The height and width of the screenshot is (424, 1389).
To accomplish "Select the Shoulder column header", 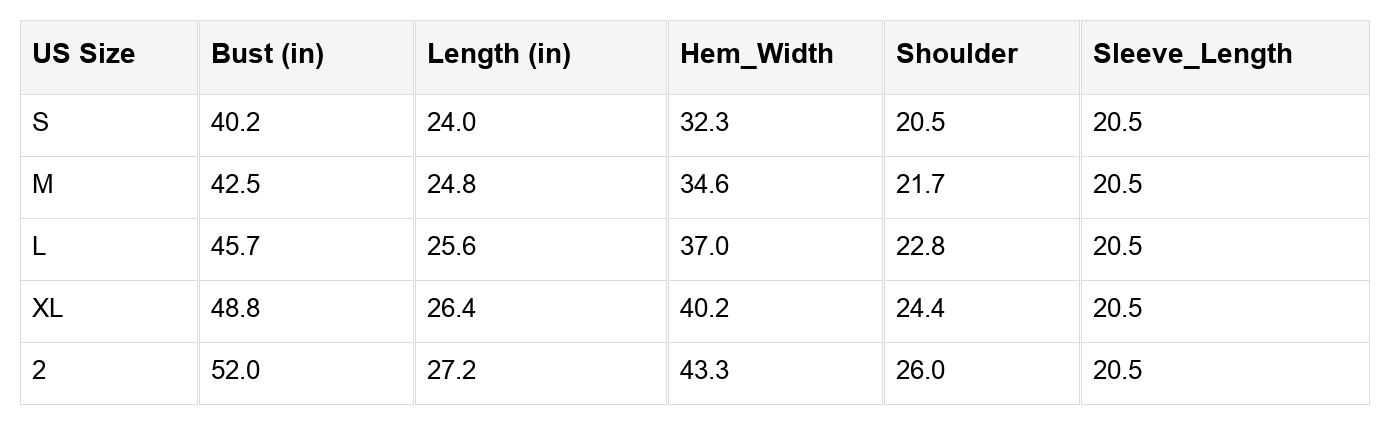I will tap(956, 55).
